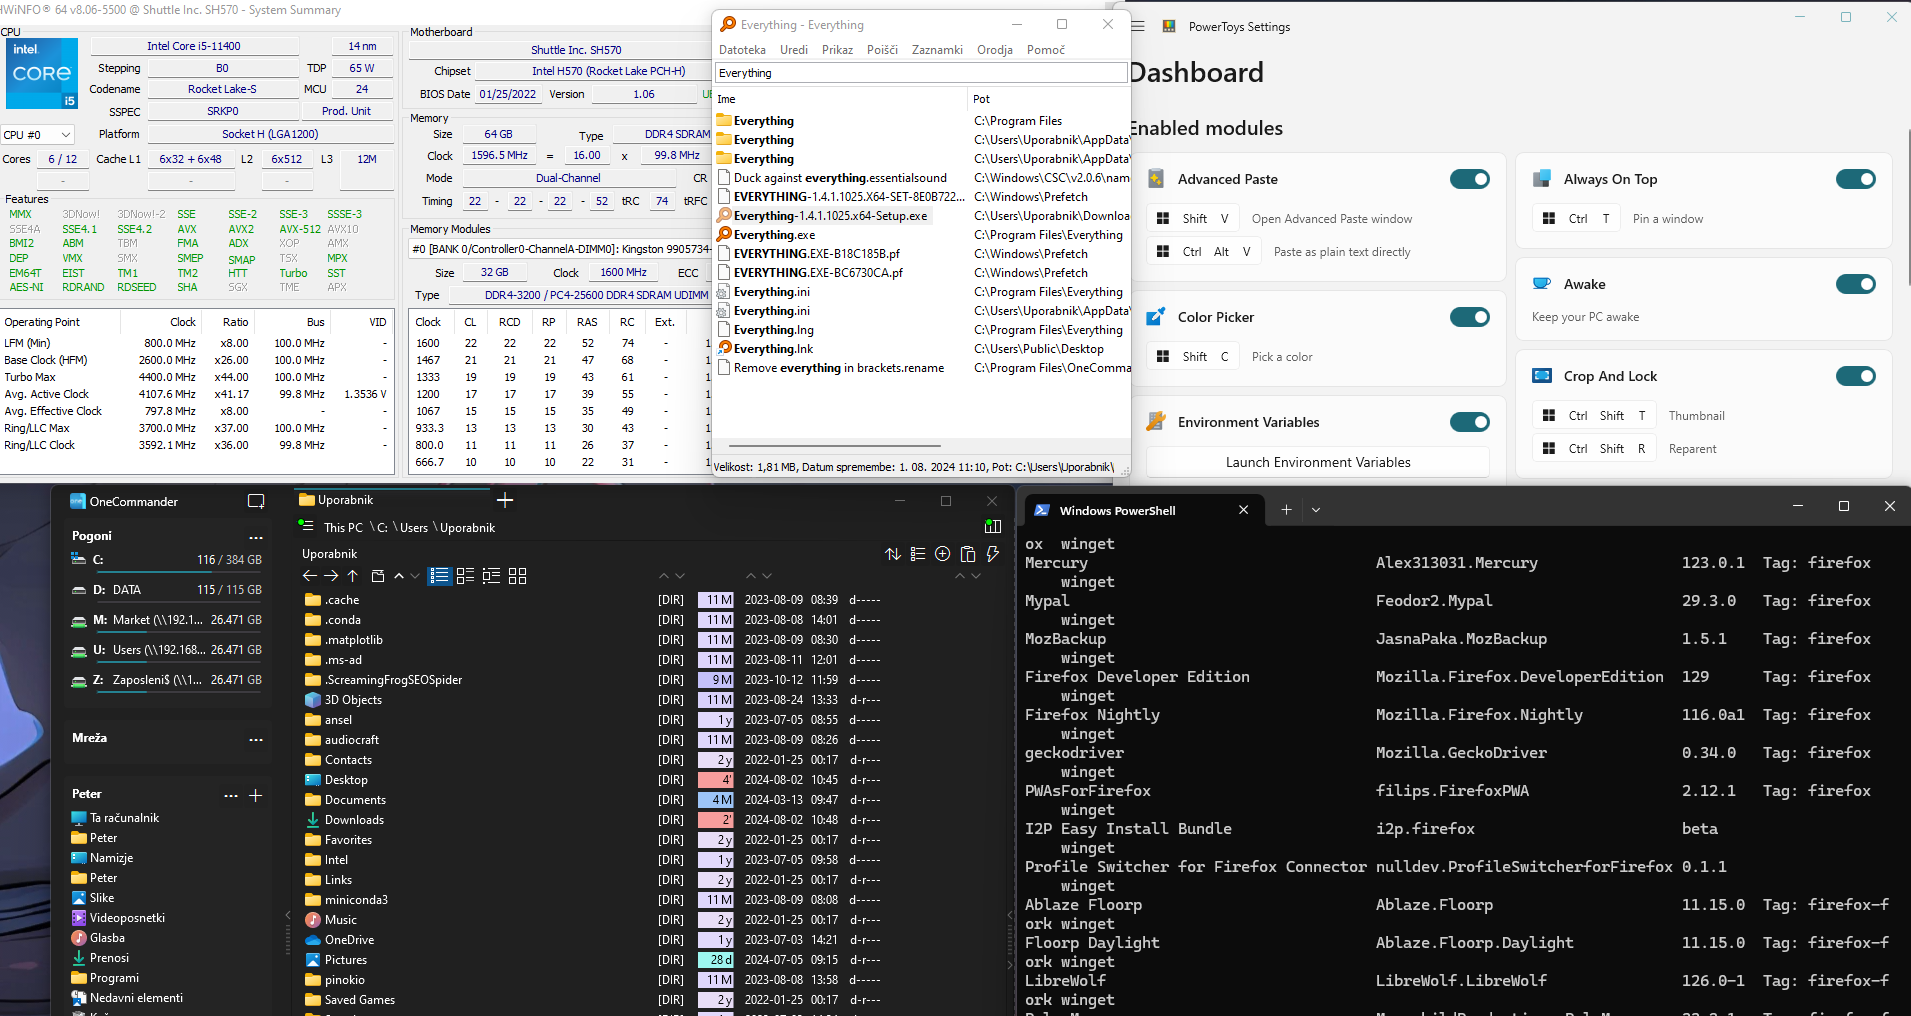
Task: Open the PowerShell new tab dropdown arrow
Action: (x=1316, y=510)
